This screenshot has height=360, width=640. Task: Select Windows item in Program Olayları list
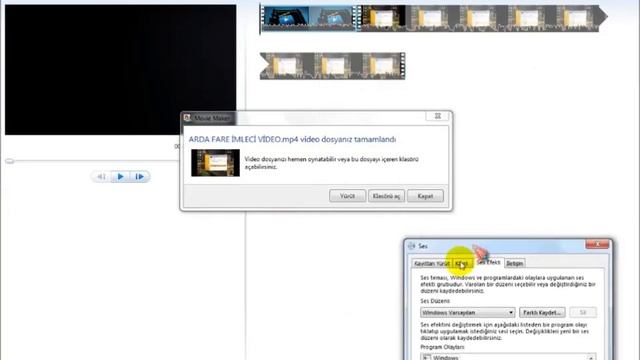[x=446, y=358]
